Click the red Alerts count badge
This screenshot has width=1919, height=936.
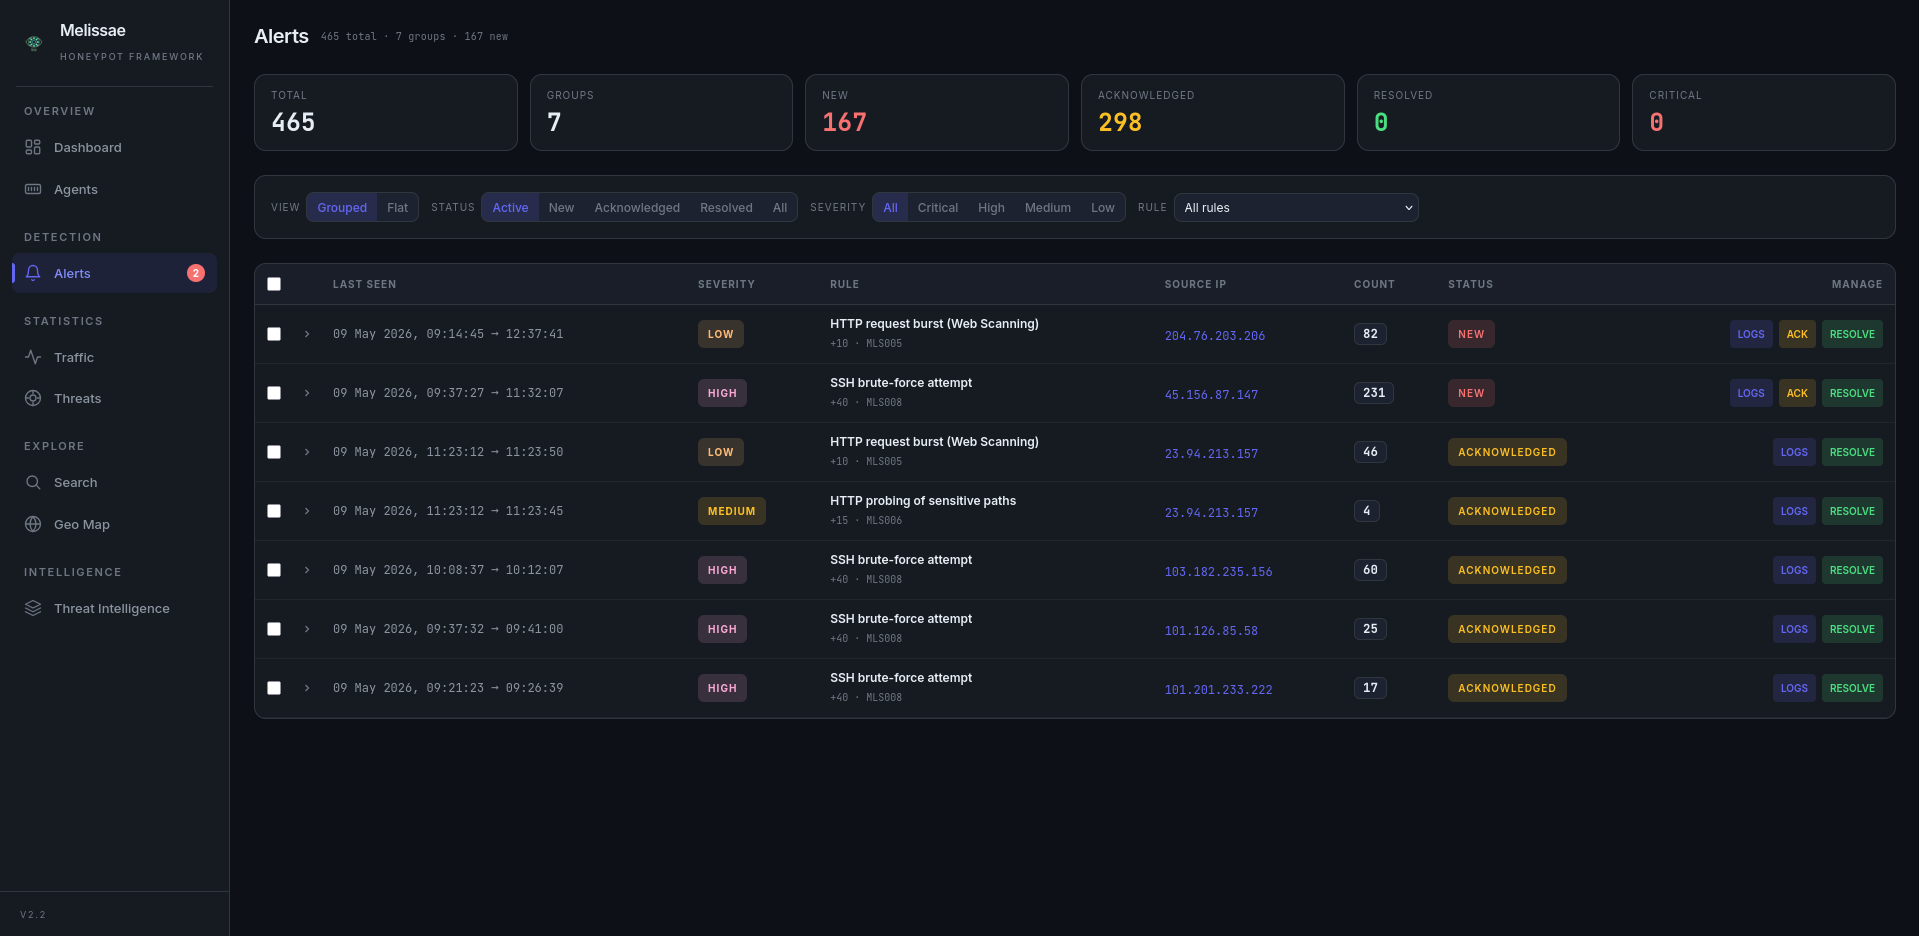tap(196, 273)
